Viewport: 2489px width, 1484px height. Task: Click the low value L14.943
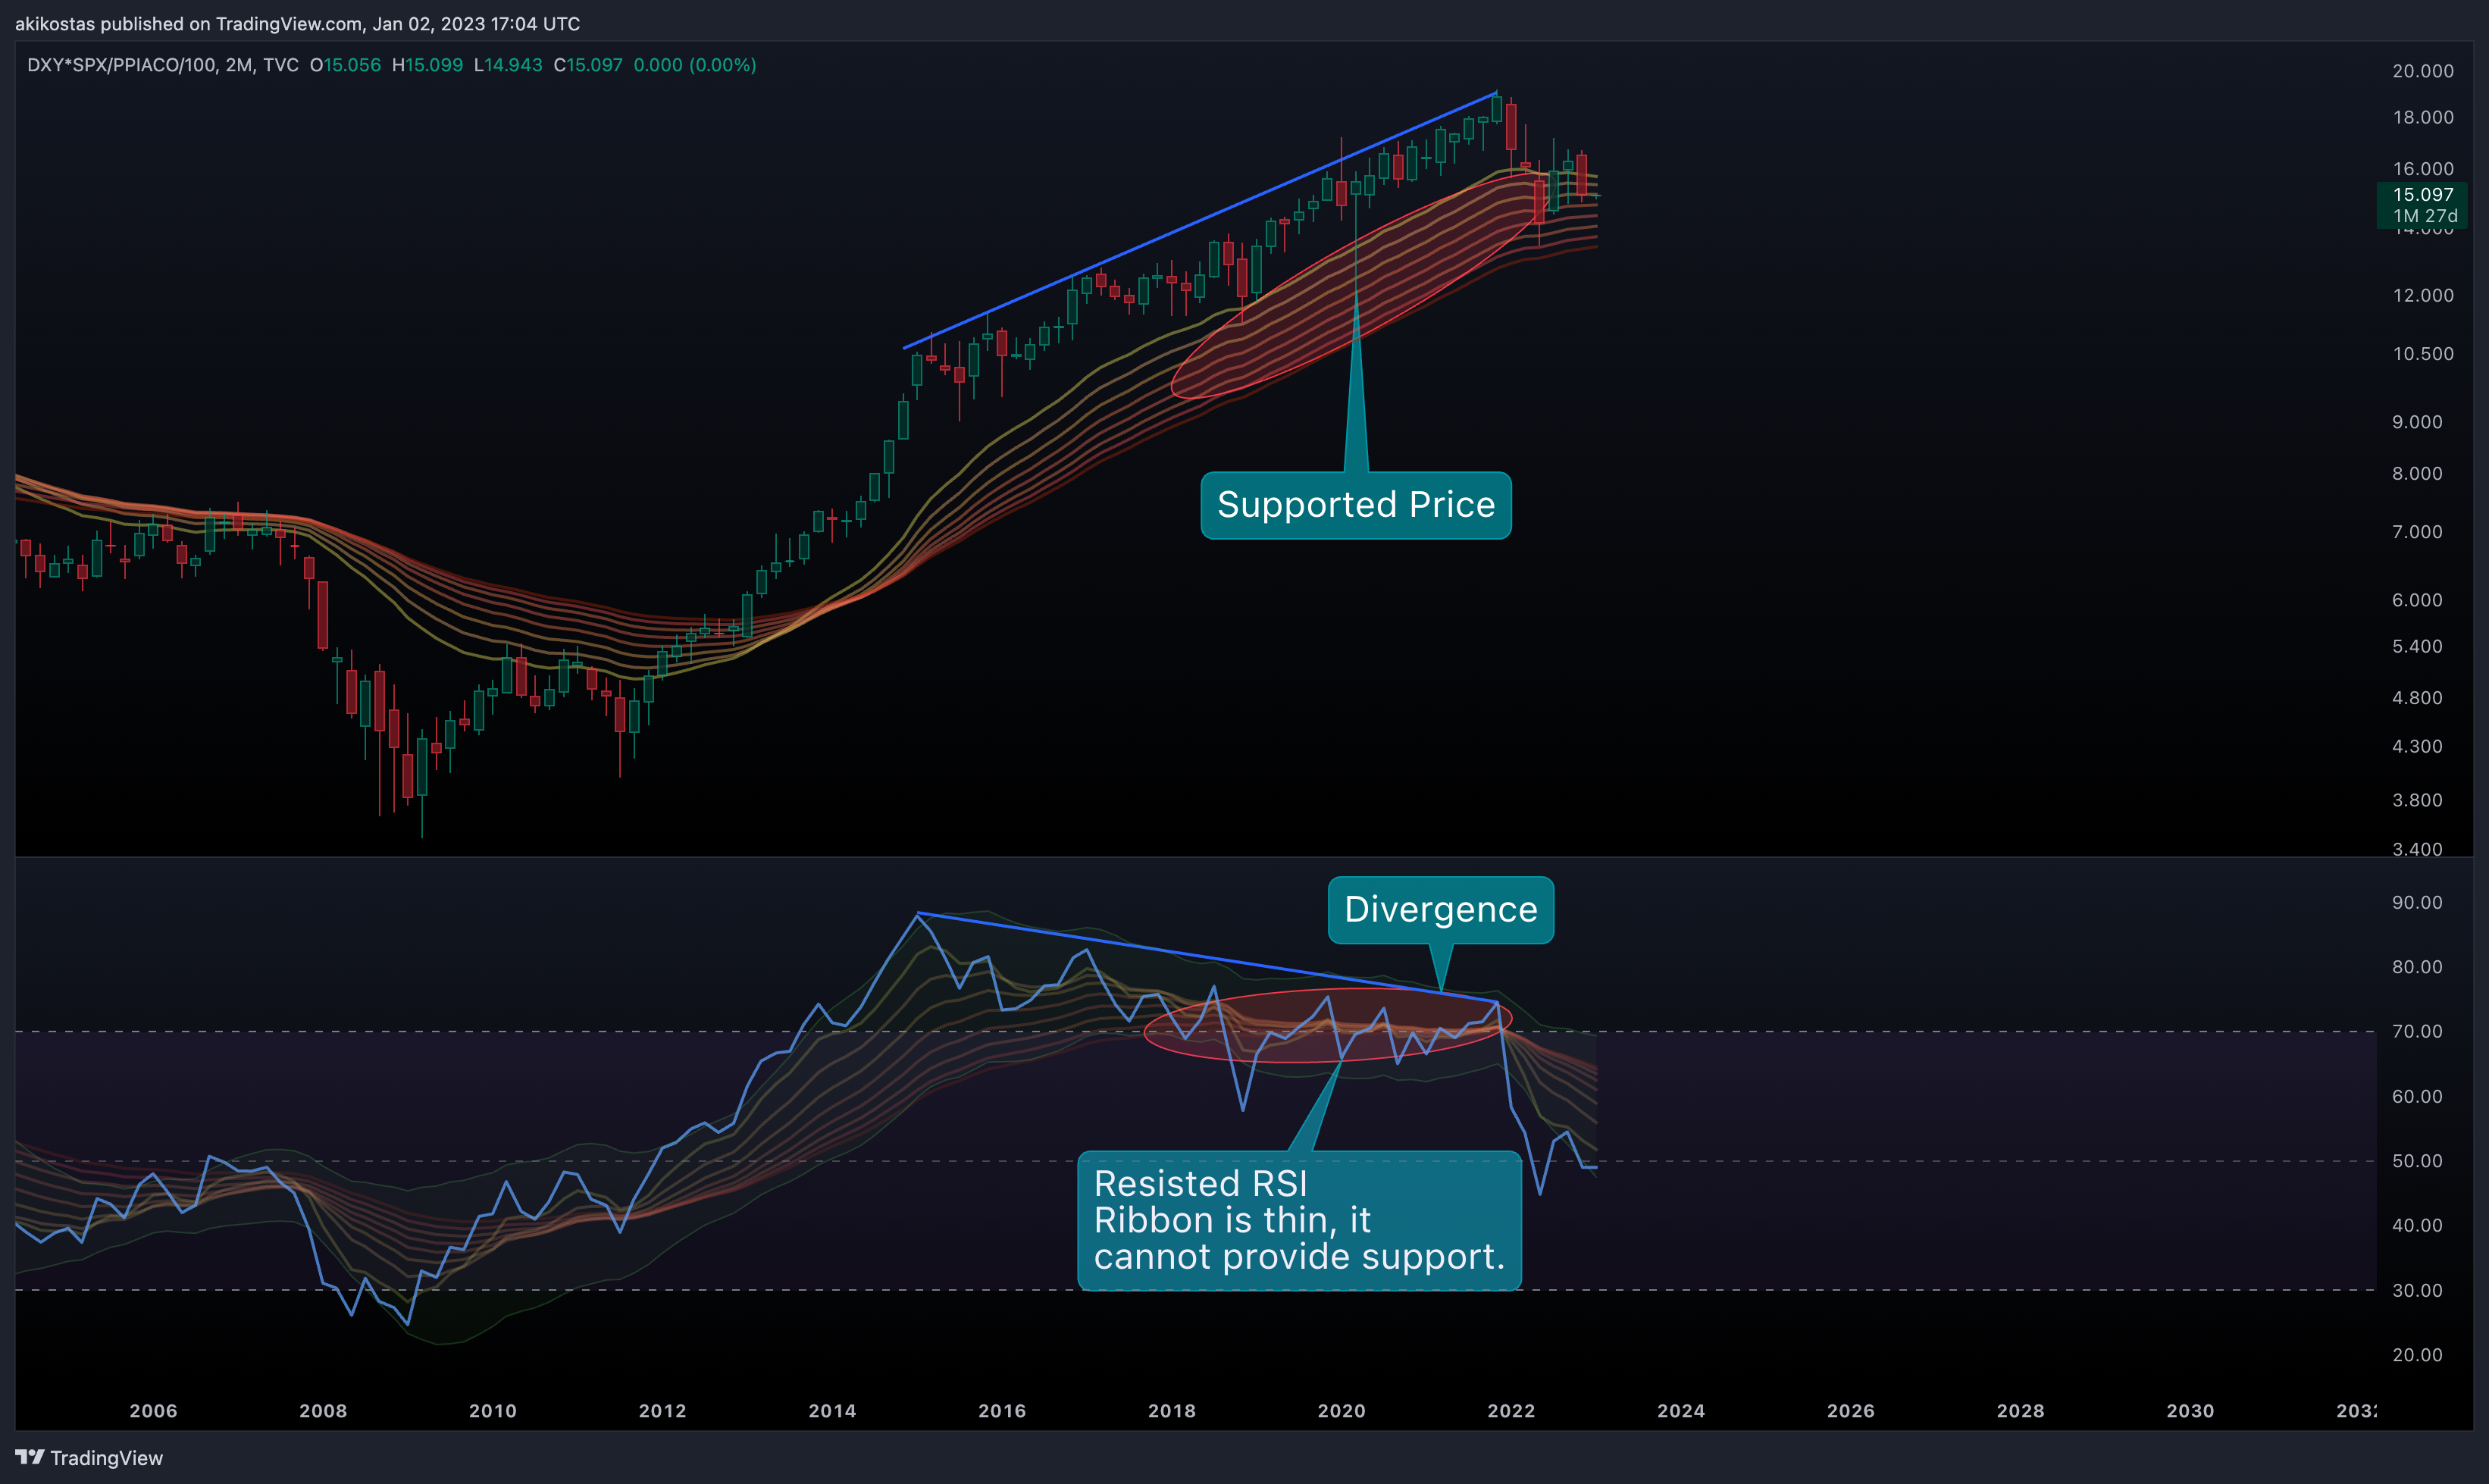click(x=508, y=65)
